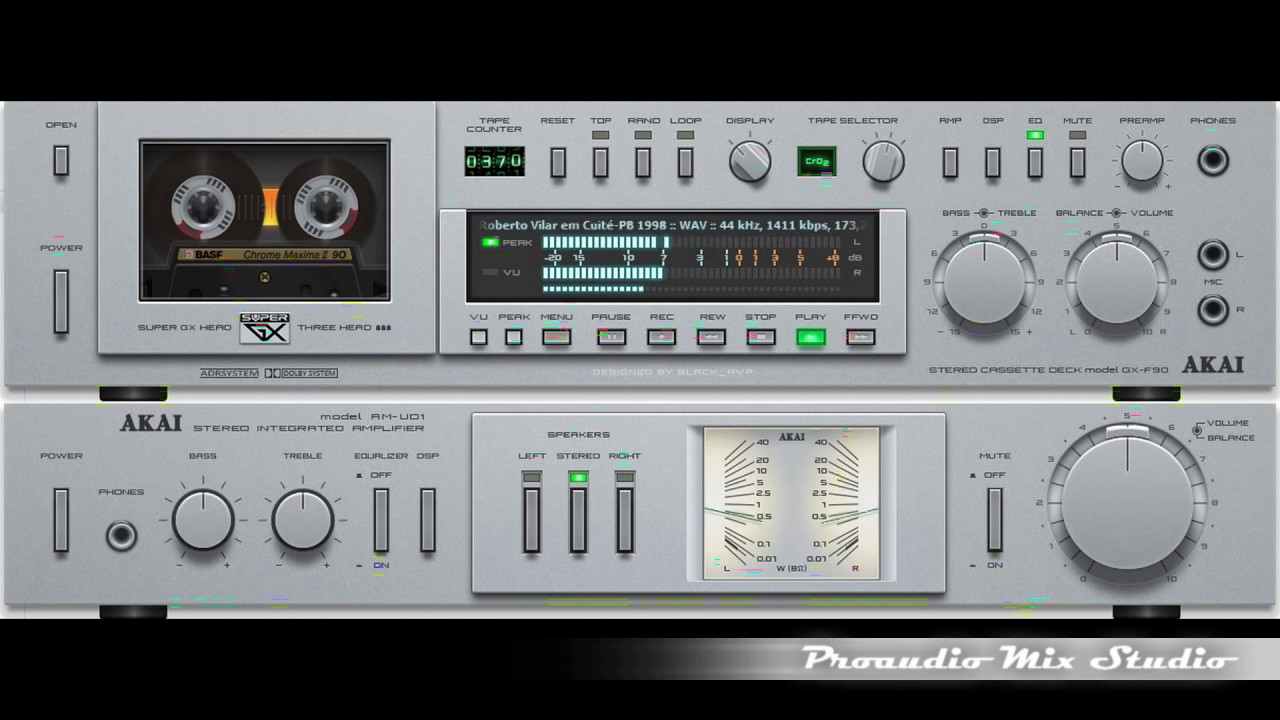
Task: Click the PAUSE transport button
Action: 611,337
